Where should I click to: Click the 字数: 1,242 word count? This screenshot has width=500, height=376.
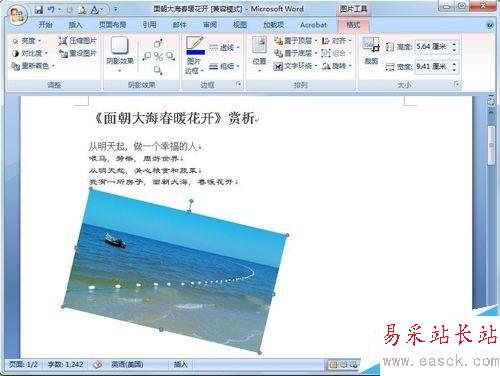[x=65, y=364]
